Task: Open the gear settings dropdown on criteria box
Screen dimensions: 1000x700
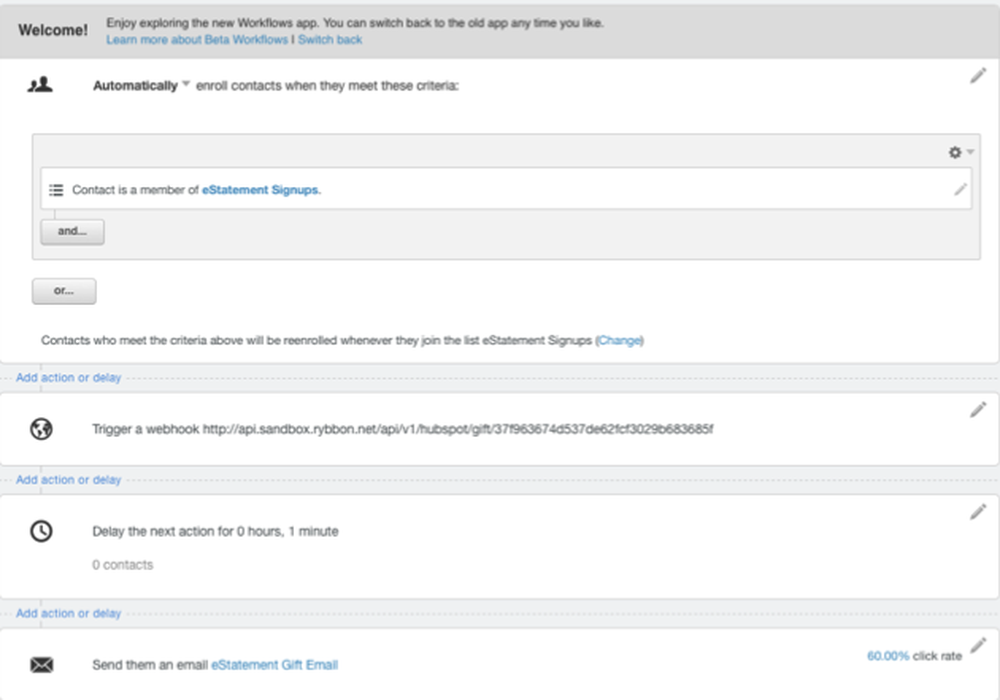Action: tap(959, 151)
